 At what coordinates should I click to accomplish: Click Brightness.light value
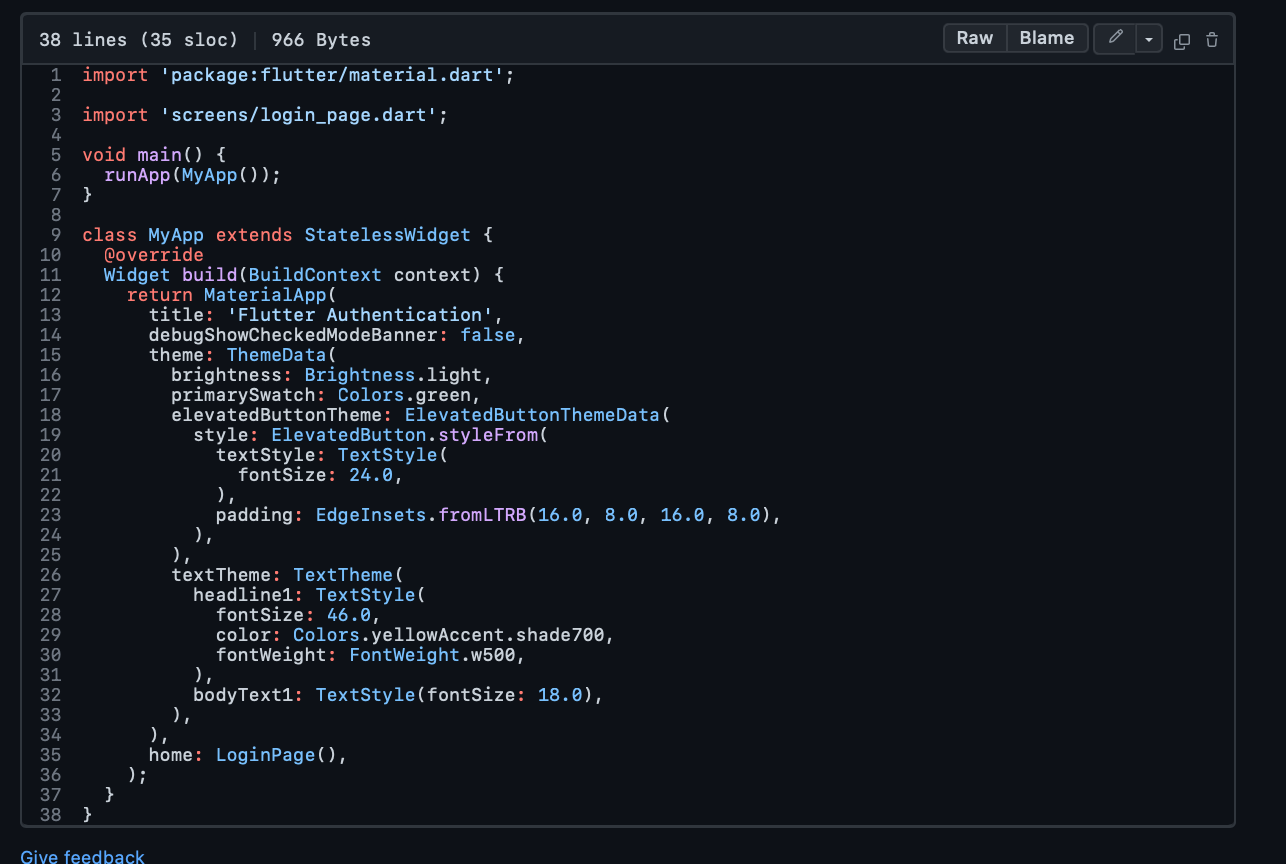(x=393, y=375)
